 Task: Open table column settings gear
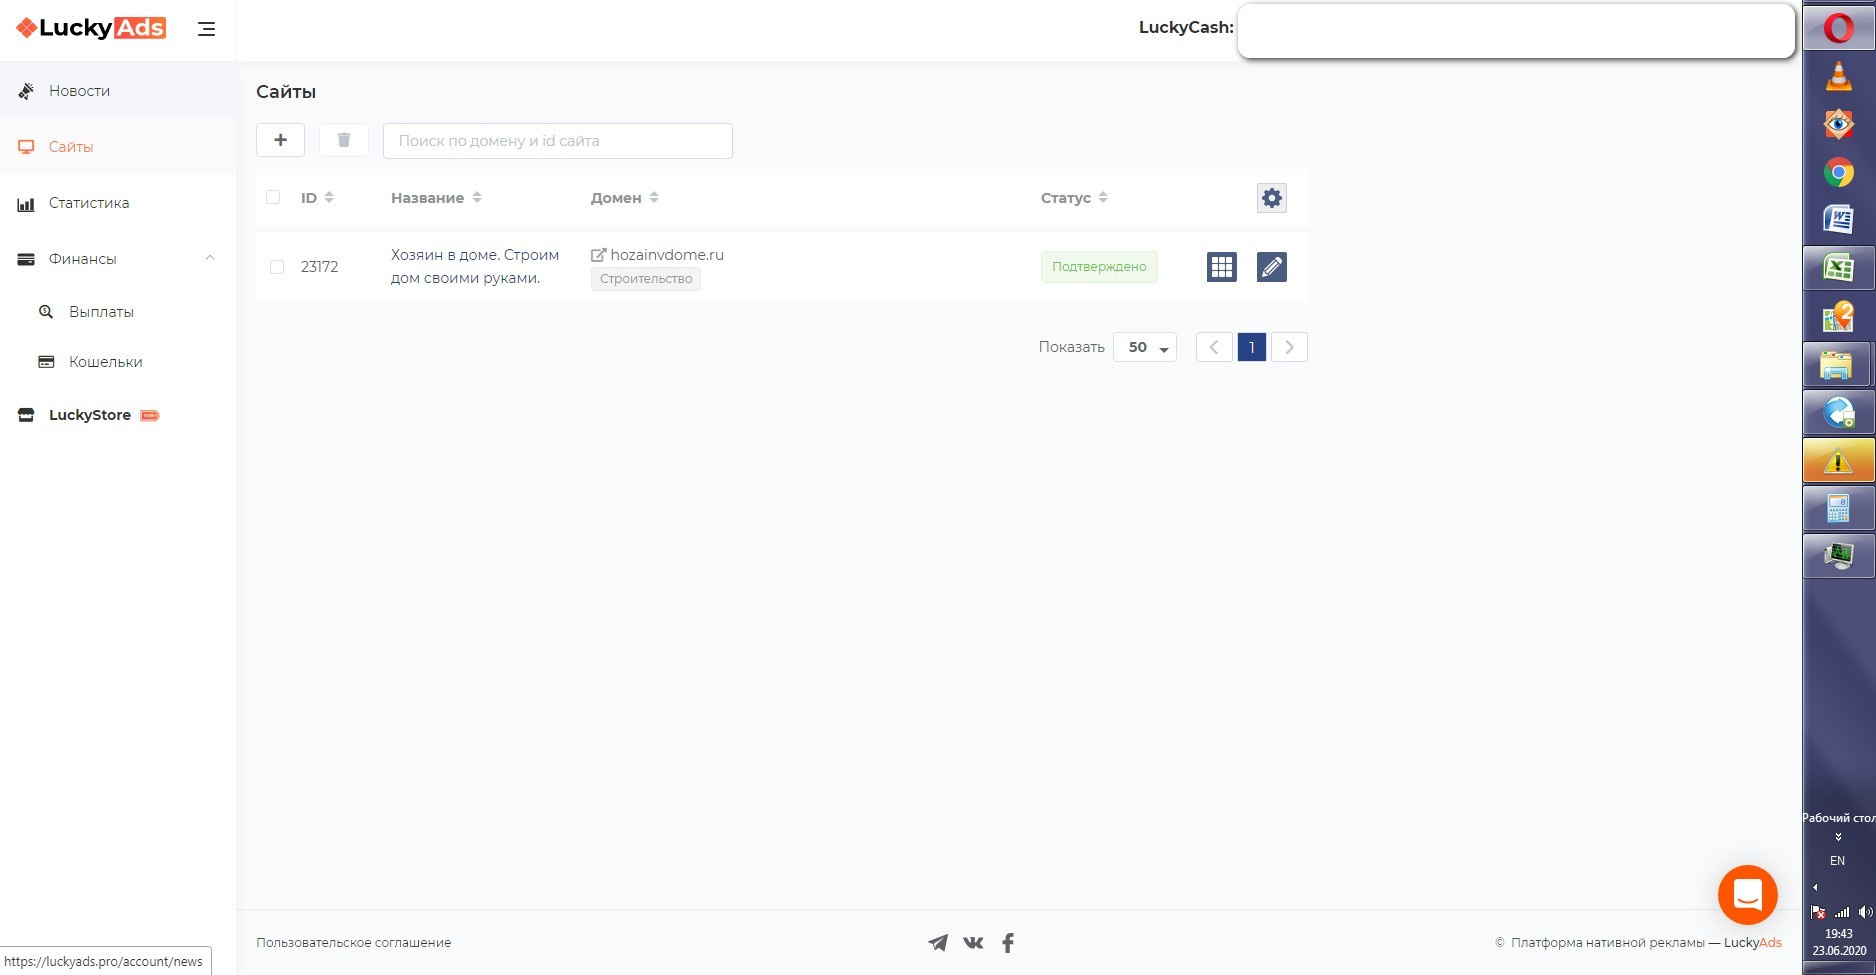pos(1272,198)
